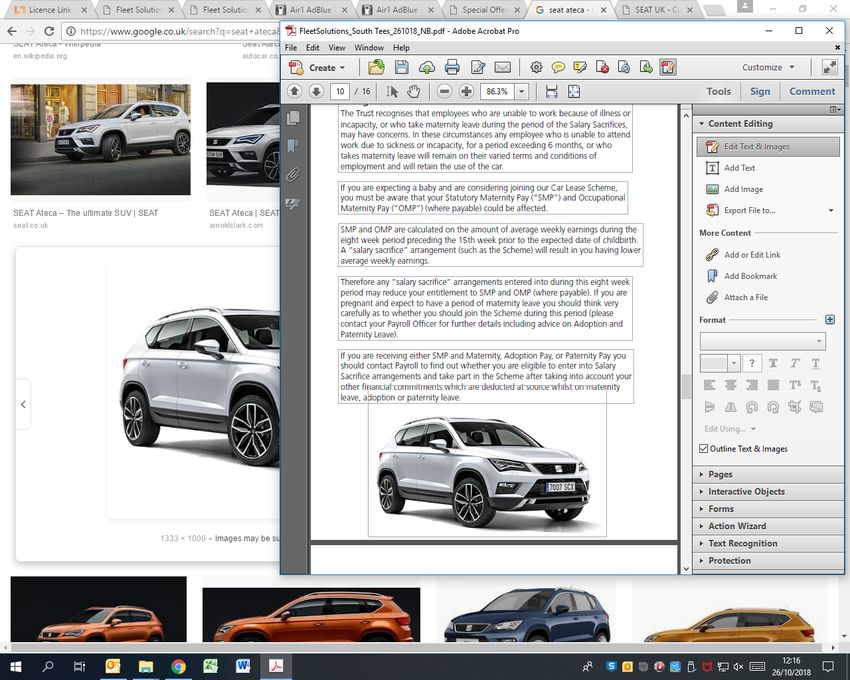The width and height of the screenshot is (850, 680).
Task: Open page thumbnails panel icon
Action: click(293, 118)
